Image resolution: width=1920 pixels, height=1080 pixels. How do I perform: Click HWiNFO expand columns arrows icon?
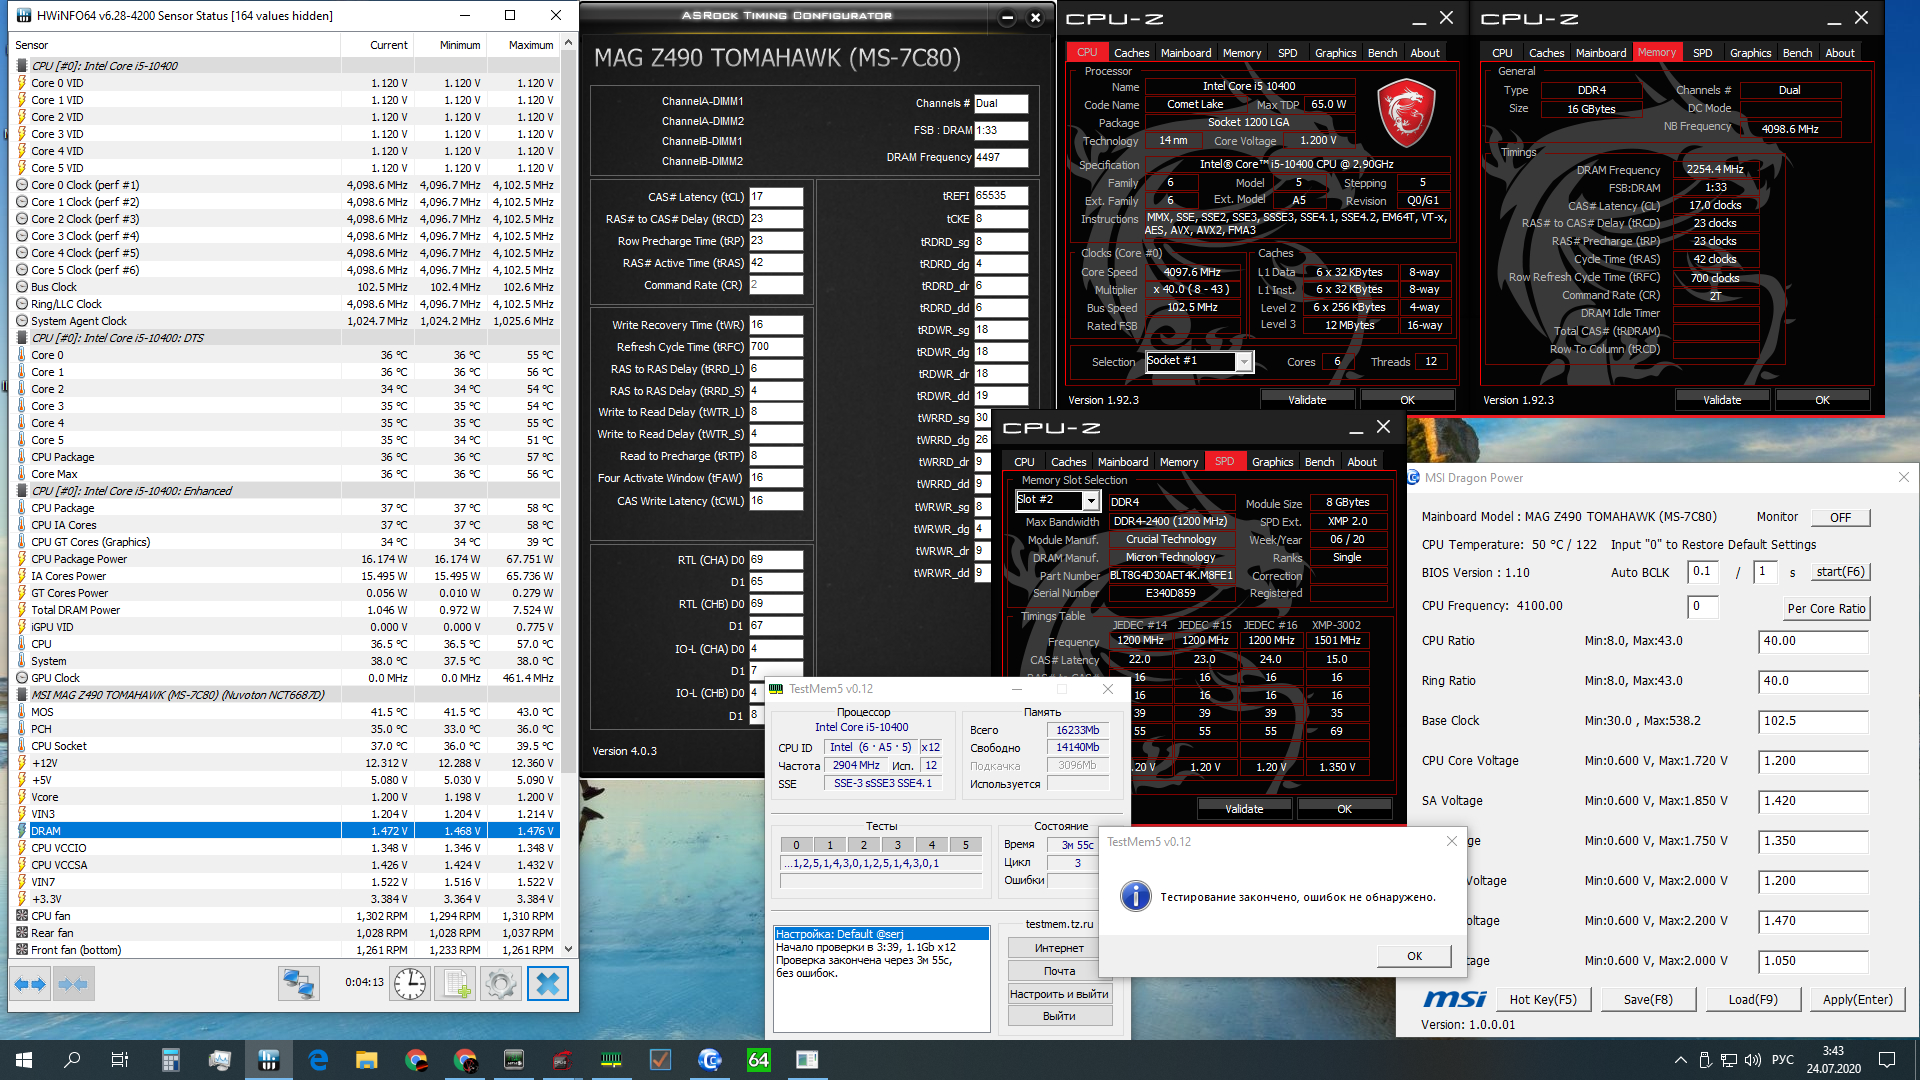point(31,984)
